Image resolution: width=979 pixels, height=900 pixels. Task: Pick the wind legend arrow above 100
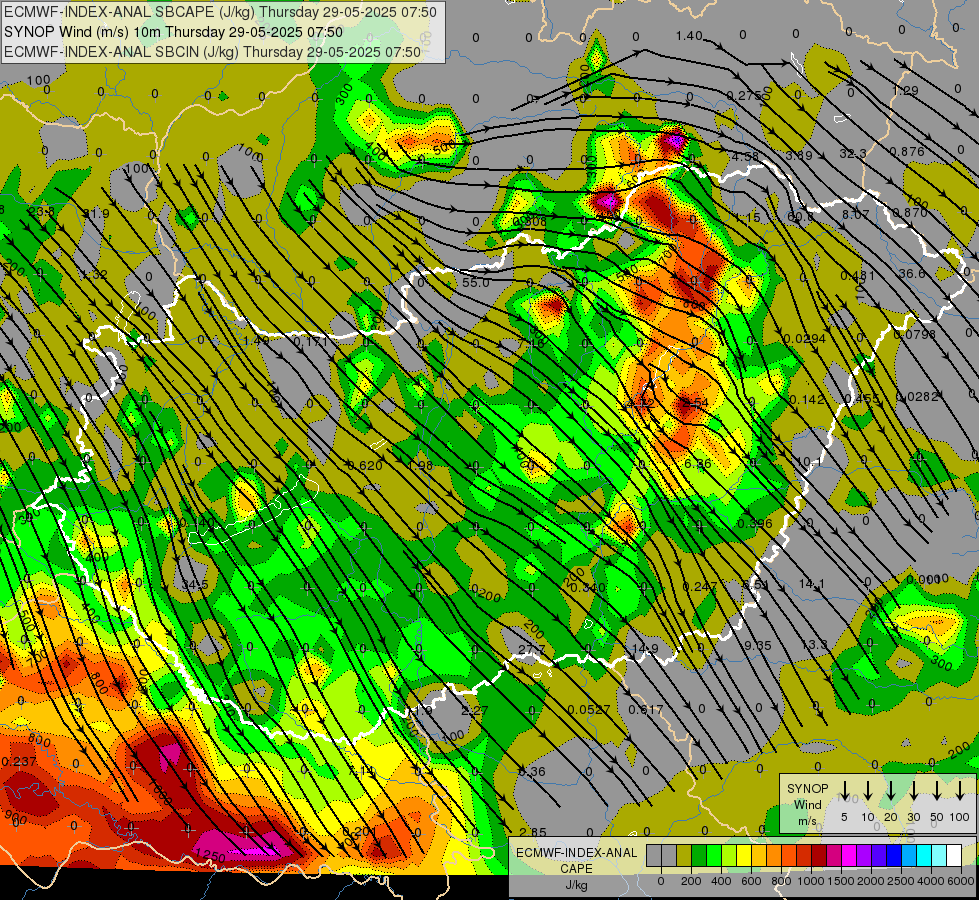(960, 790)
